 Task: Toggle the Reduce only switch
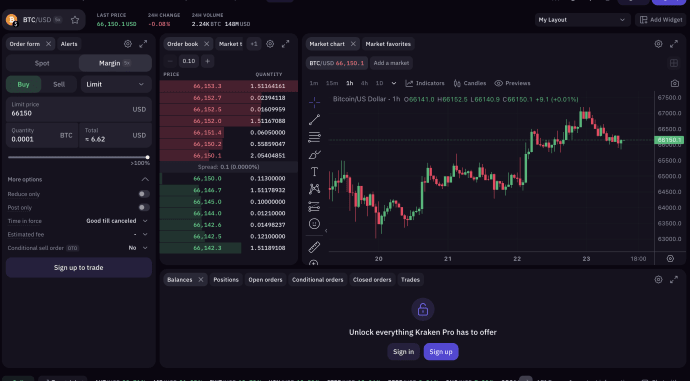coord(144,194)
